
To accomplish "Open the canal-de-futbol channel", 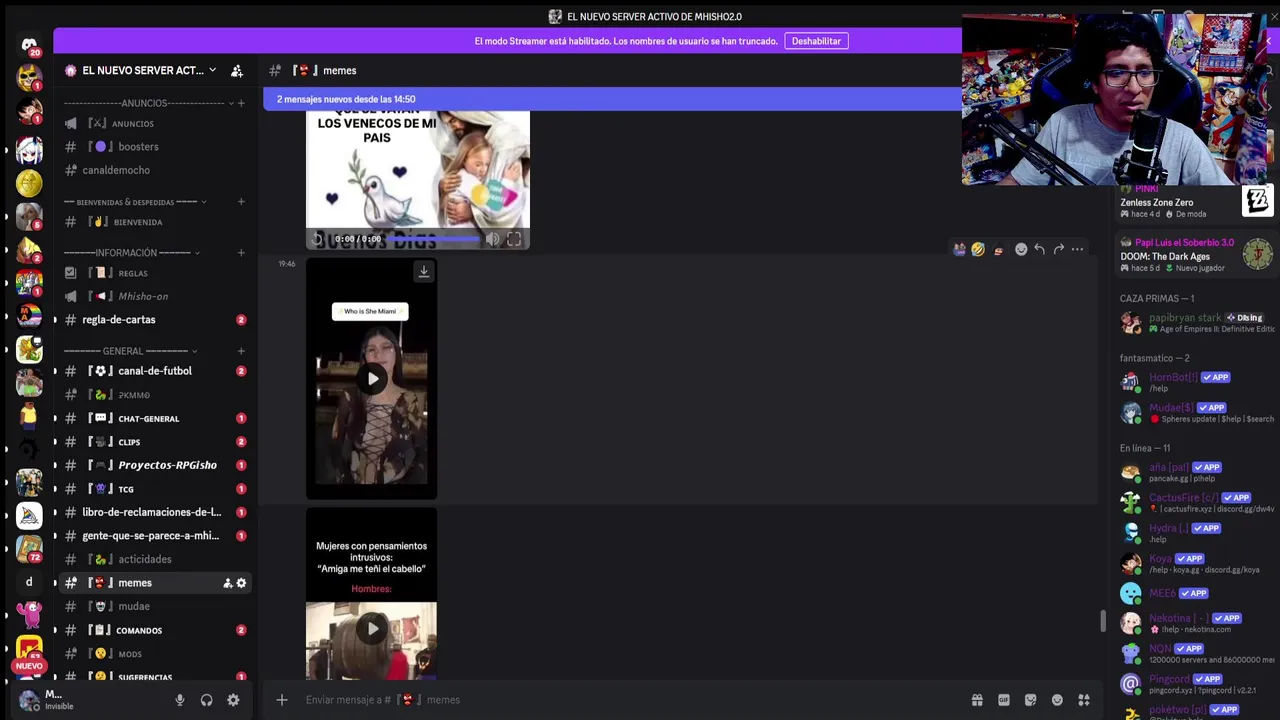I will click(x=155, y=371).
